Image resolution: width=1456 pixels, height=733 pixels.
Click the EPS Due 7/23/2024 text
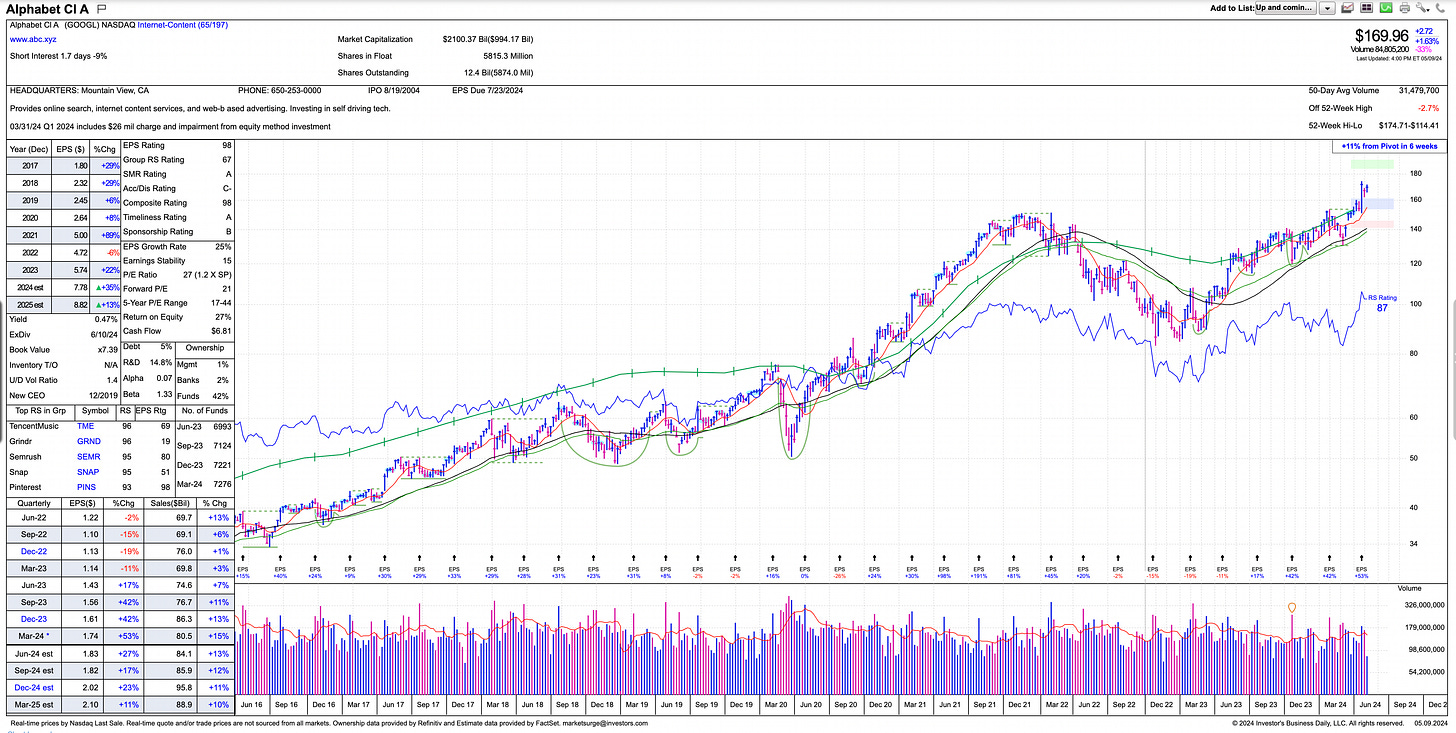pyautogui.click(x=488, y=91)
